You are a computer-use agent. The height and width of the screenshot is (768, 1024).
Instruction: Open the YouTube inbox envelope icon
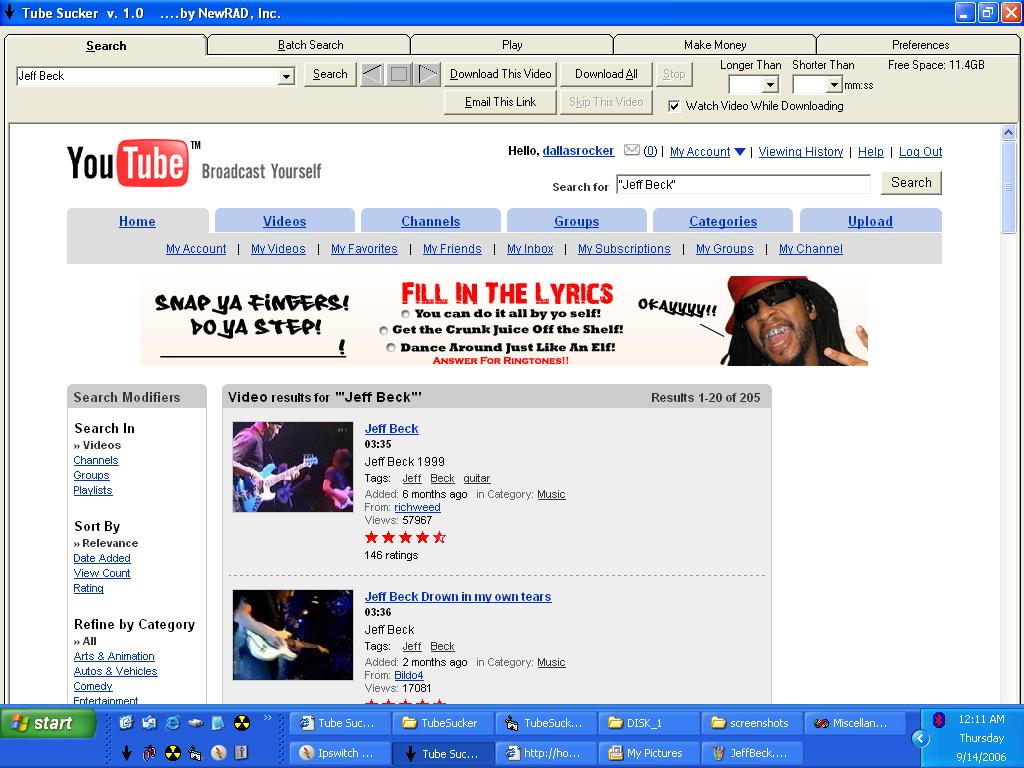point(632,151)
